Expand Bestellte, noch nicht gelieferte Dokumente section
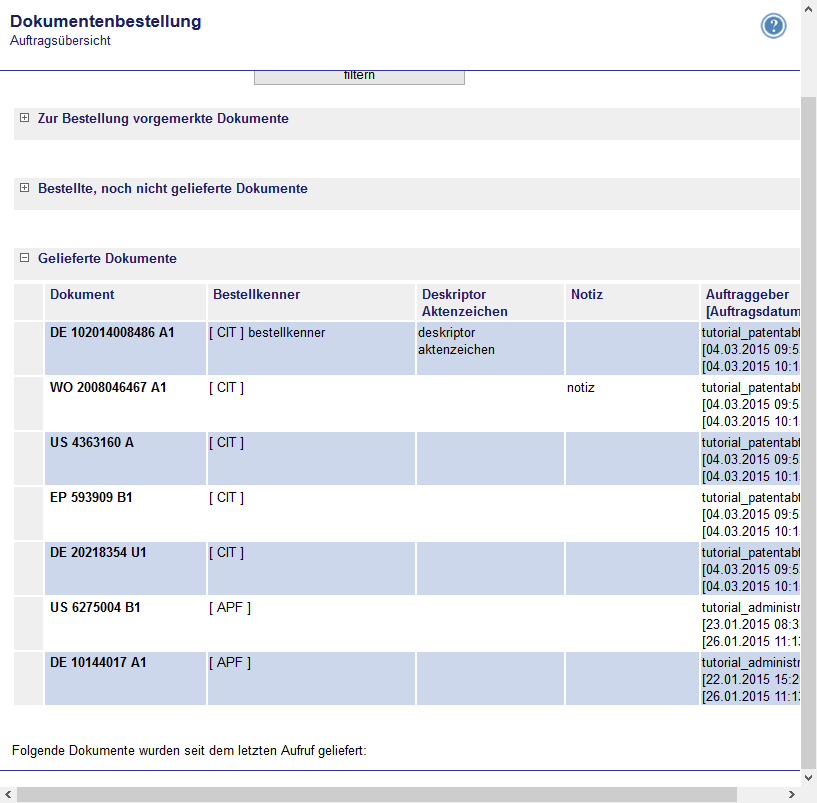Image resolution: width=817 pixels, height=803 pixels. [x=24, y=188]
